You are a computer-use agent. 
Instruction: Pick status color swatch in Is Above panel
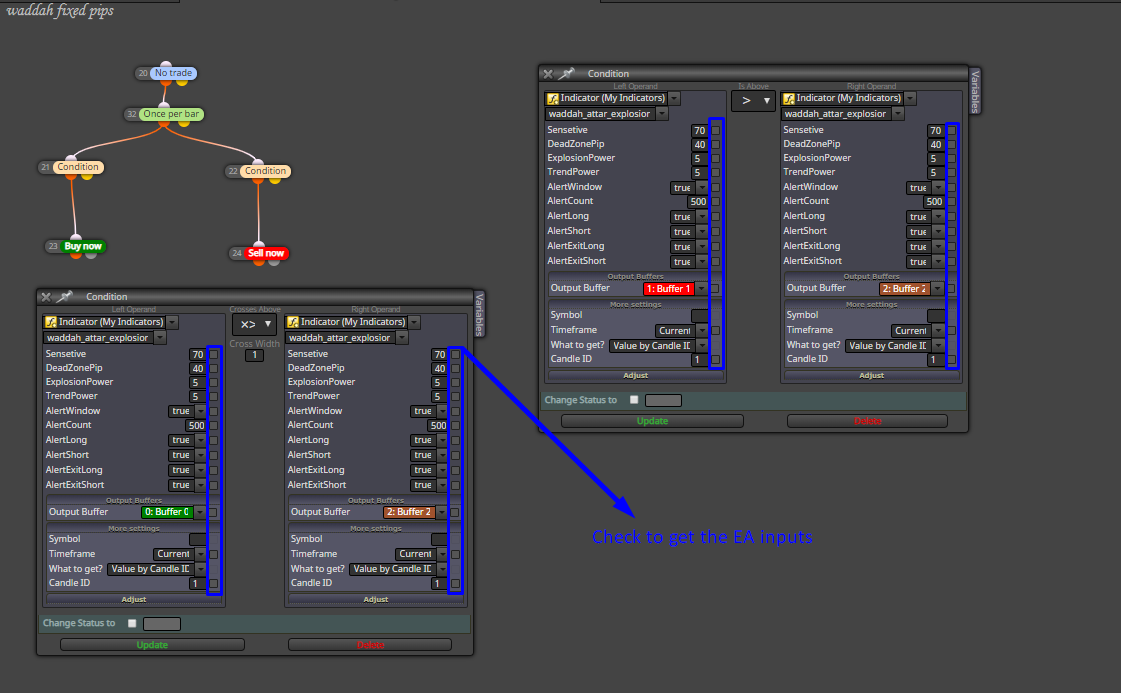[x=663, y=400]
